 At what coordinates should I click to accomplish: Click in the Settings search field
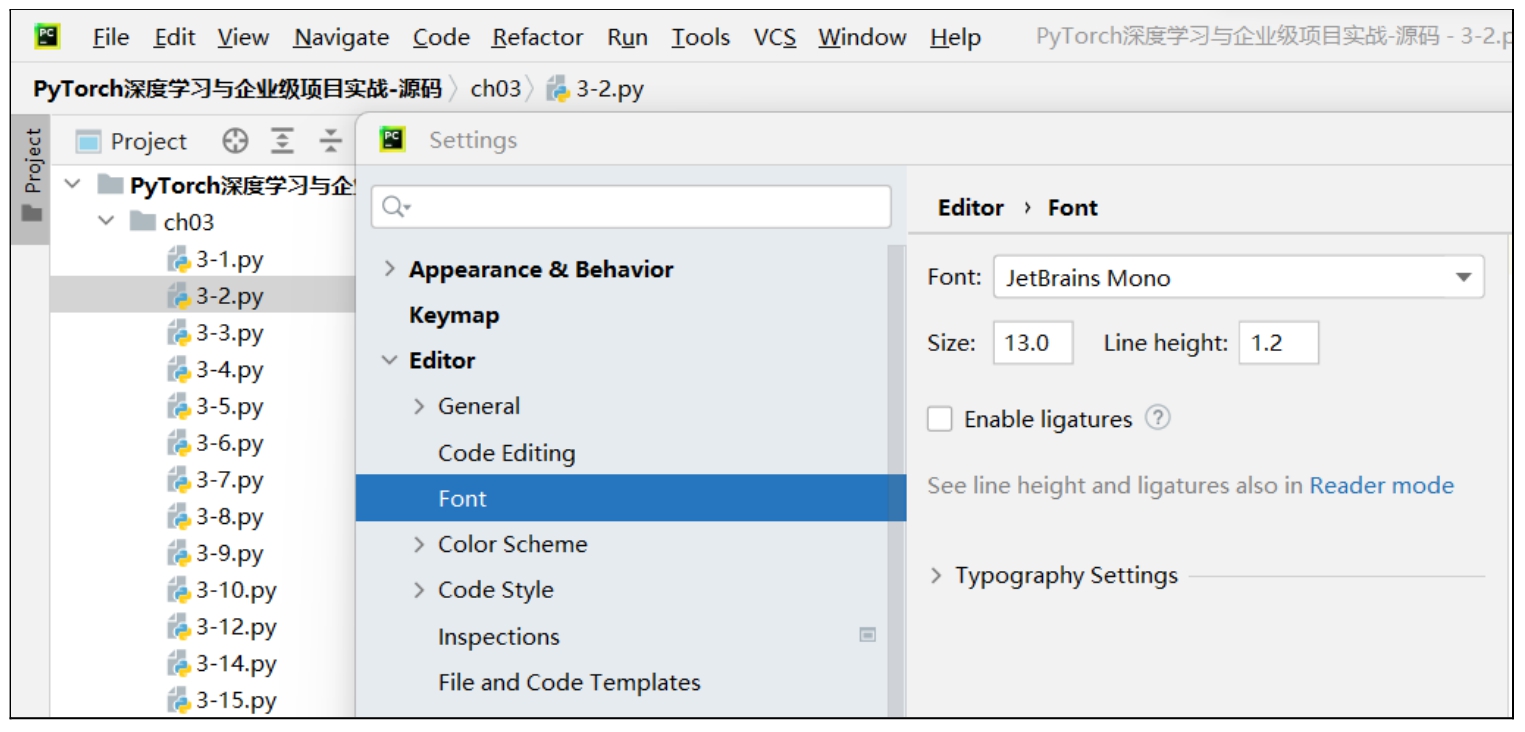point(631,207)
